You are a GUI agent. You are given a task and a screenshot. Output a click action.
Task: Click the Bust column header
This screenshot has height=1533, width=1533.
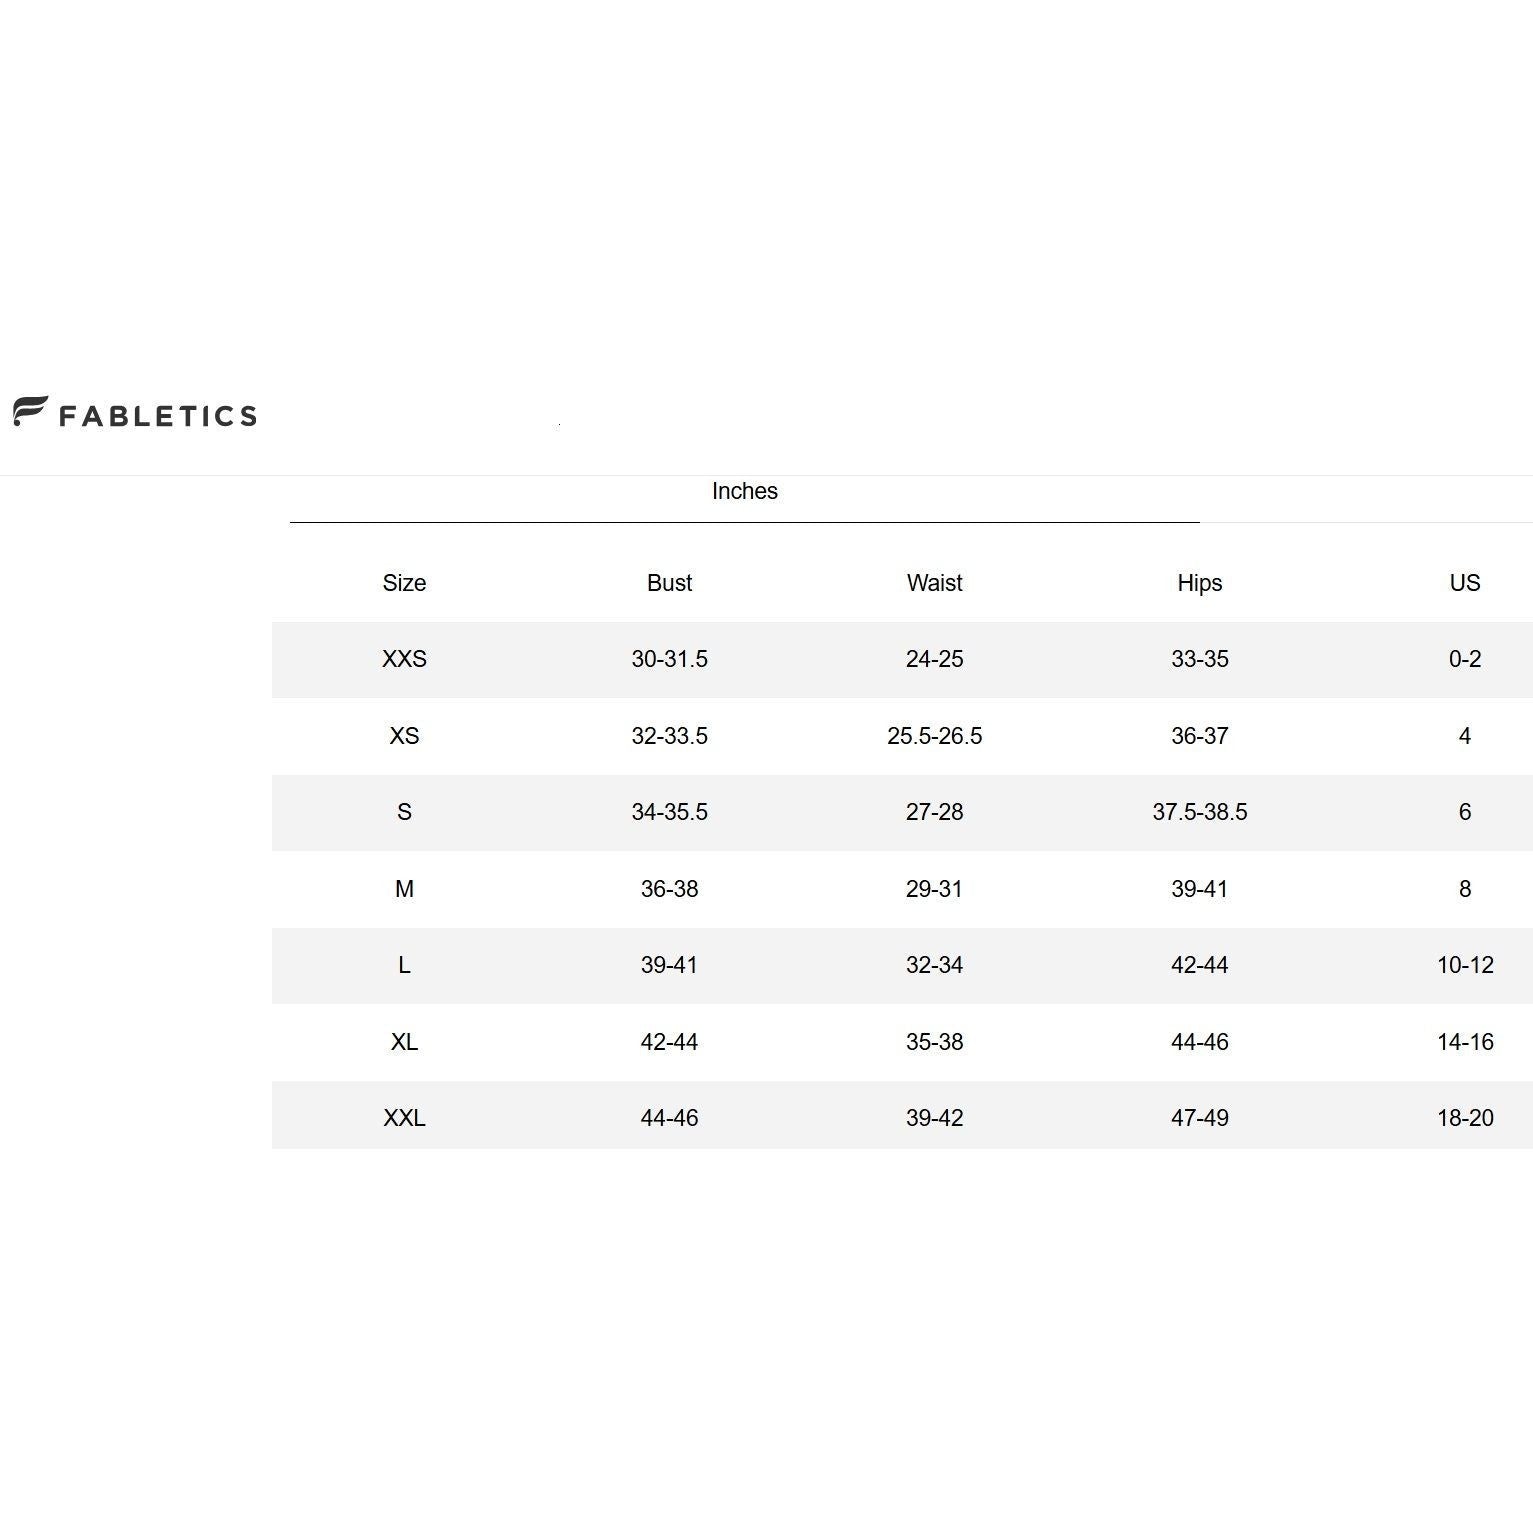point(669,583)
